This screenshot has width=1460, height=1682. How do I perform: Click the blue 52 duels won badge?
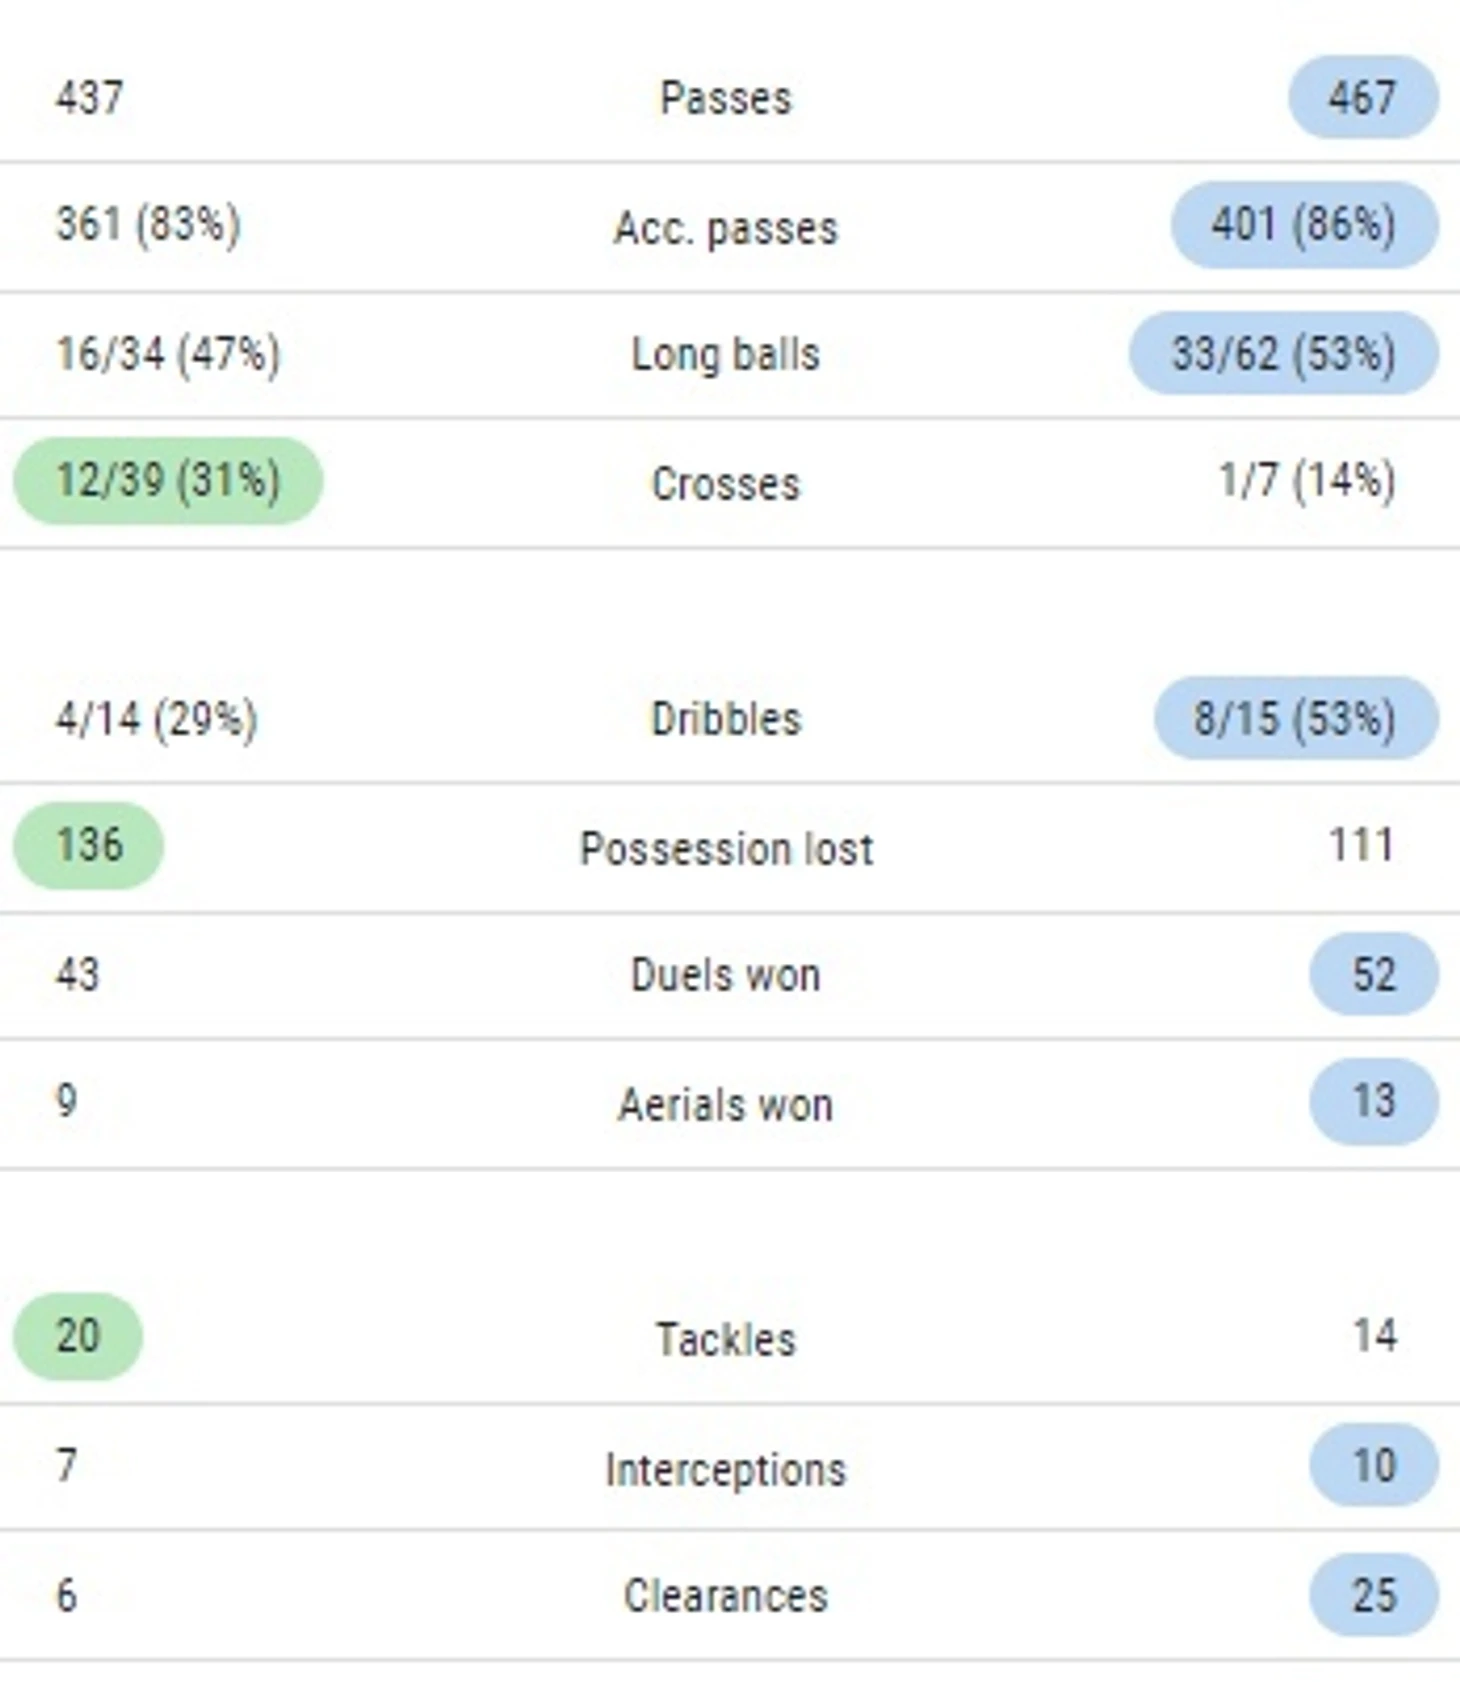click(1374, 974)
